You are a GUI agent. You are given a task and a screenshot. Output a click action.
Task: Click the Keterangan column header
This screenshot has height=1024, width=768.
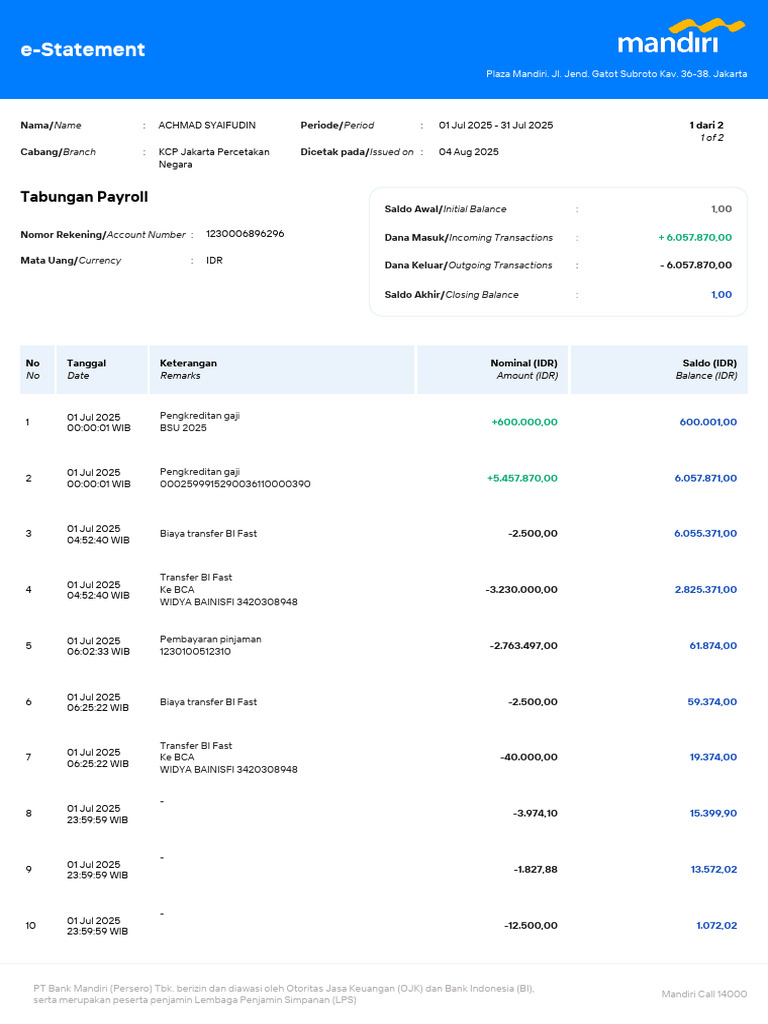coord(282,369)
